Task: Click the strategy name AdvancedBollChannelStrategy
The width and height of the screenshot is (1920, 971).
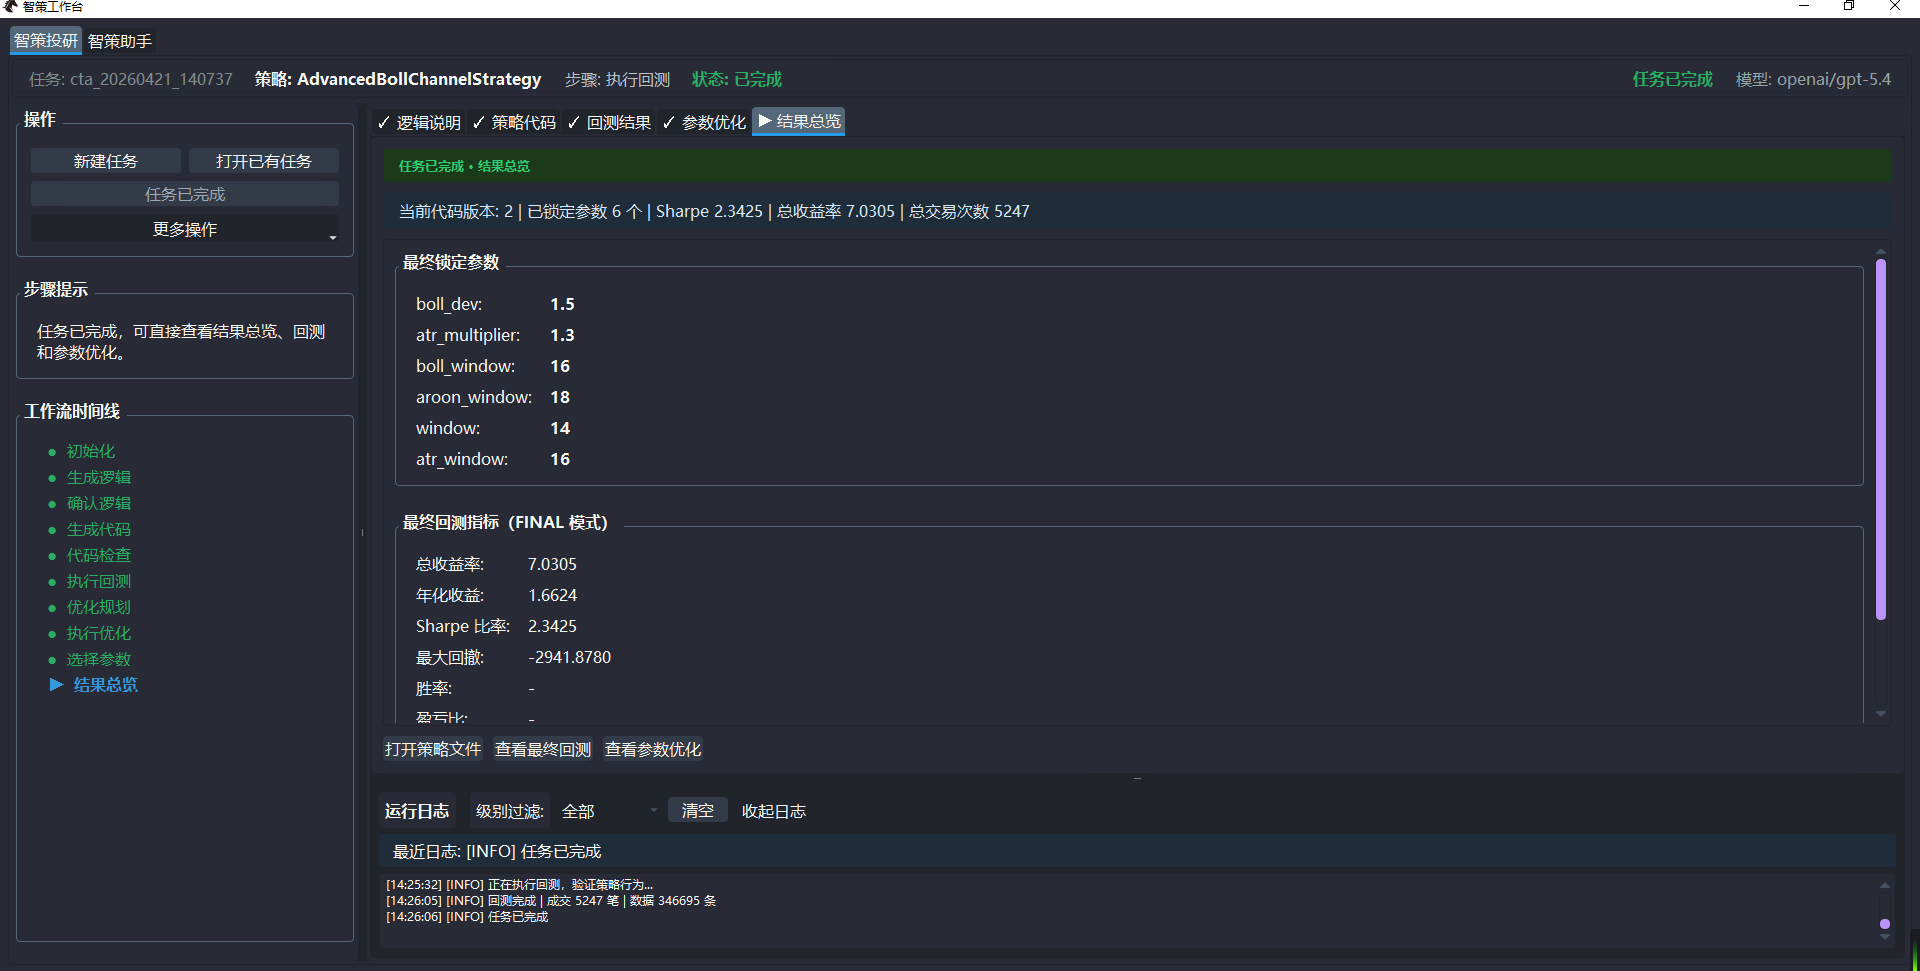Action: pyautogui.click(x=419, y=79)
